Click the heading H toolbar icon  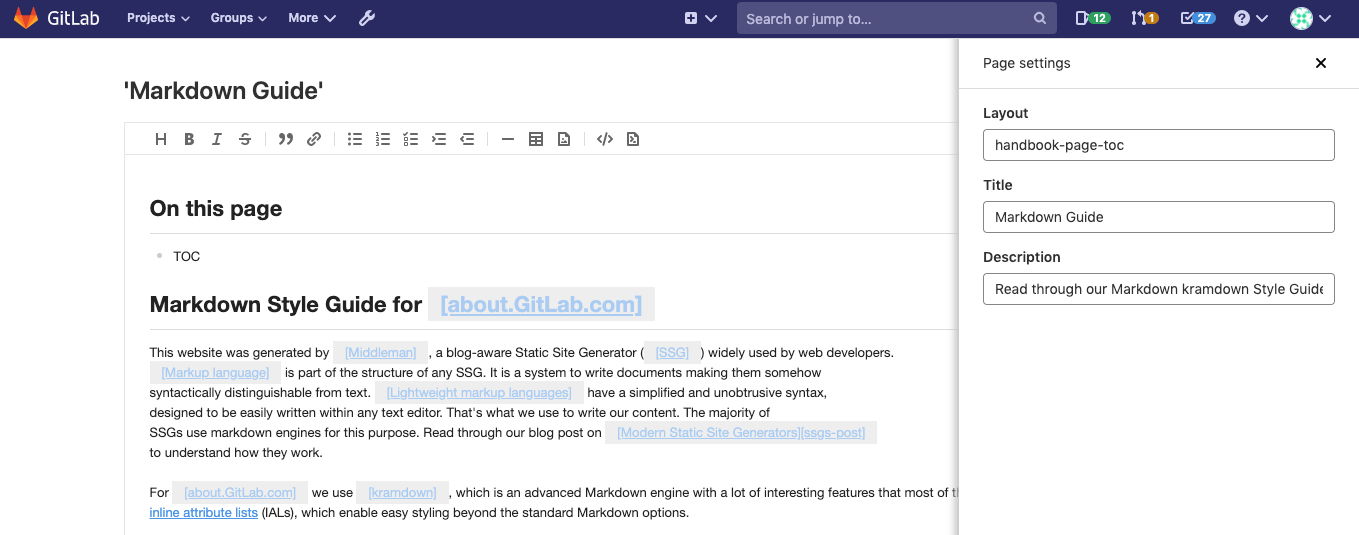[161, 140]
